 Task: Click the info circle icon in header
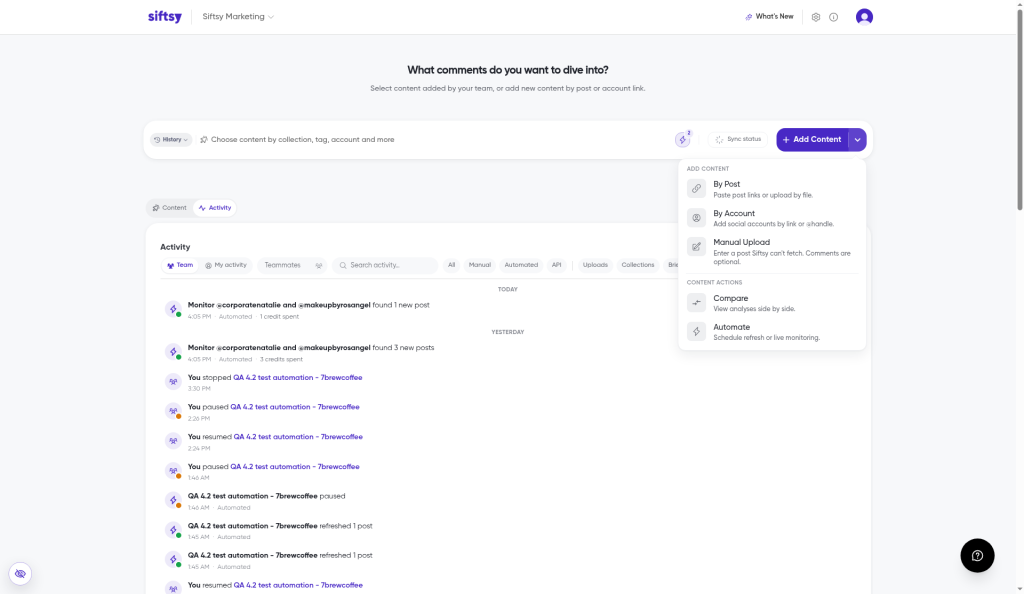(833, 17)
